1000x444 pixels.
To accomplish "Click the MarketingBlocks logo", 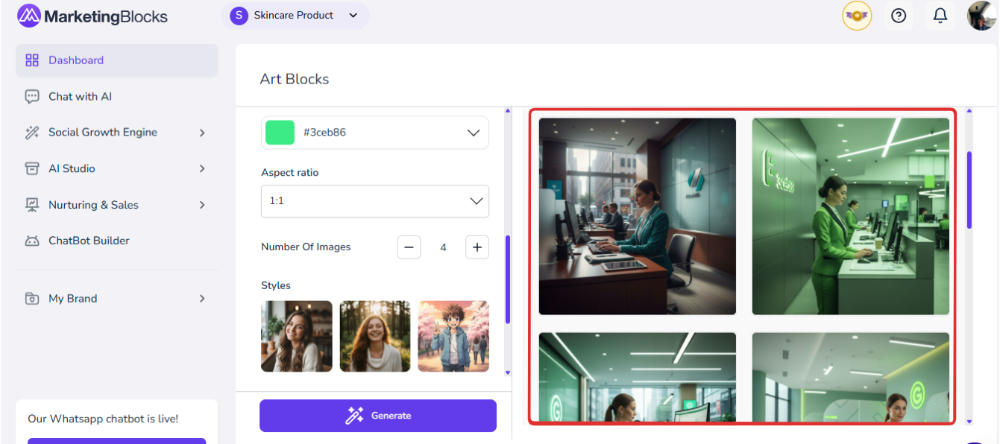I will click(x=92, y=16).
